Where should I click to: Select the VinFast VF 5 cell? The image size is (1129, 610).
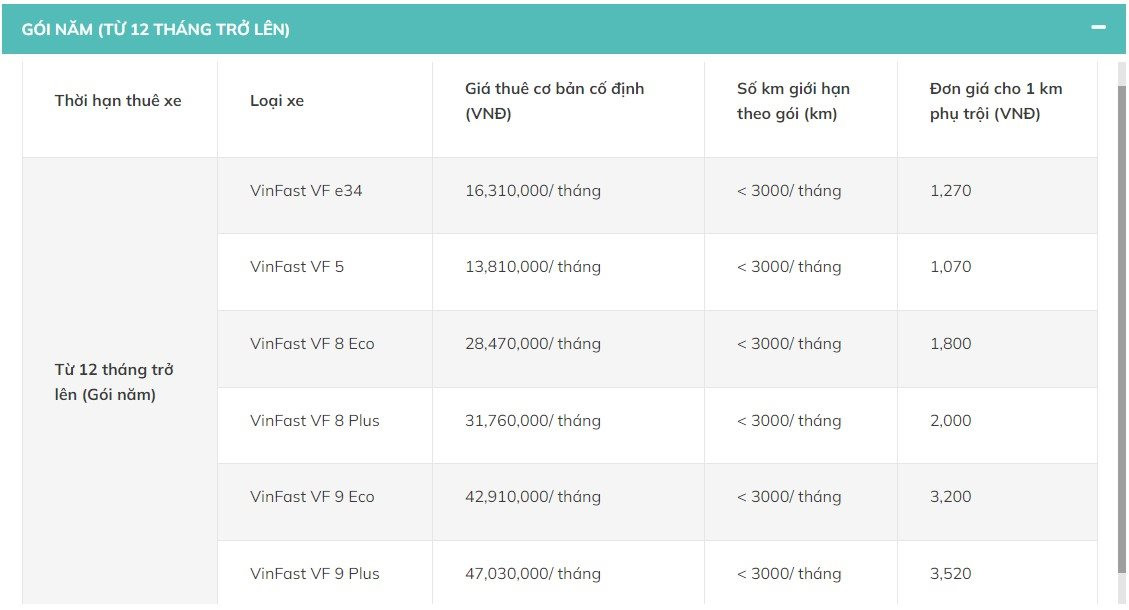(295, 267)
